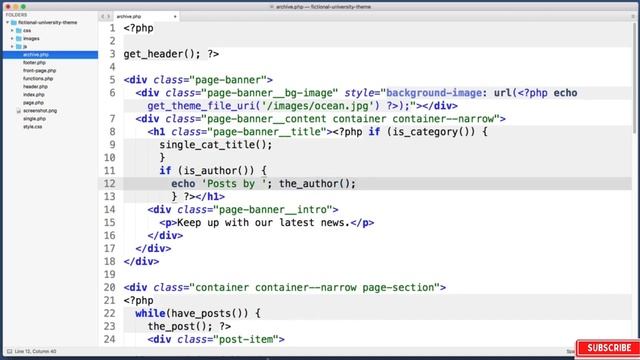Screen dimensions: 640x360
Task: Expand the js folder arrow
Action: point(12,47)
